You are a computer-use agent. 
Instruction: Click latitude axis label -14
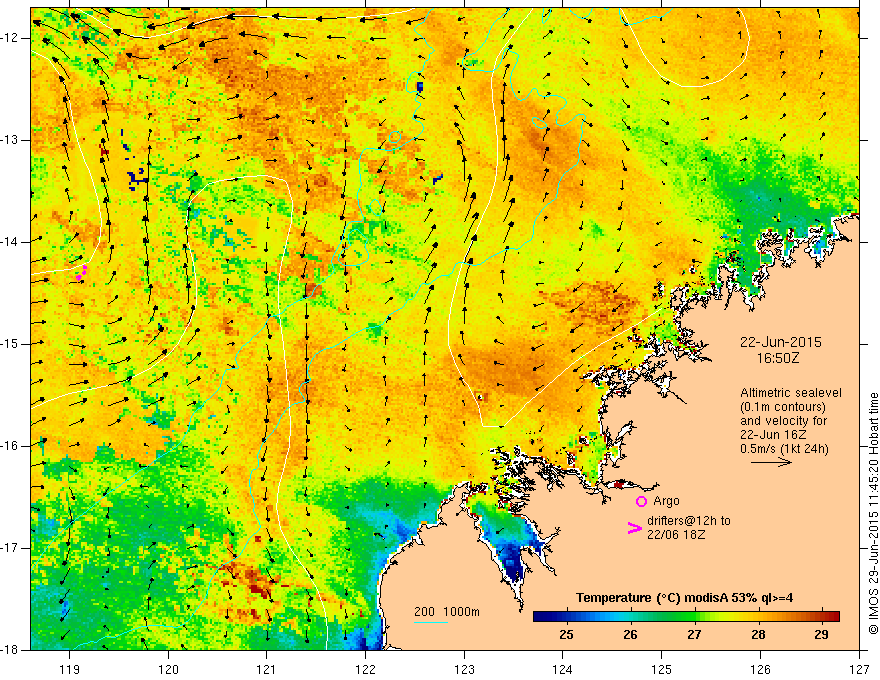pos(11,242)
